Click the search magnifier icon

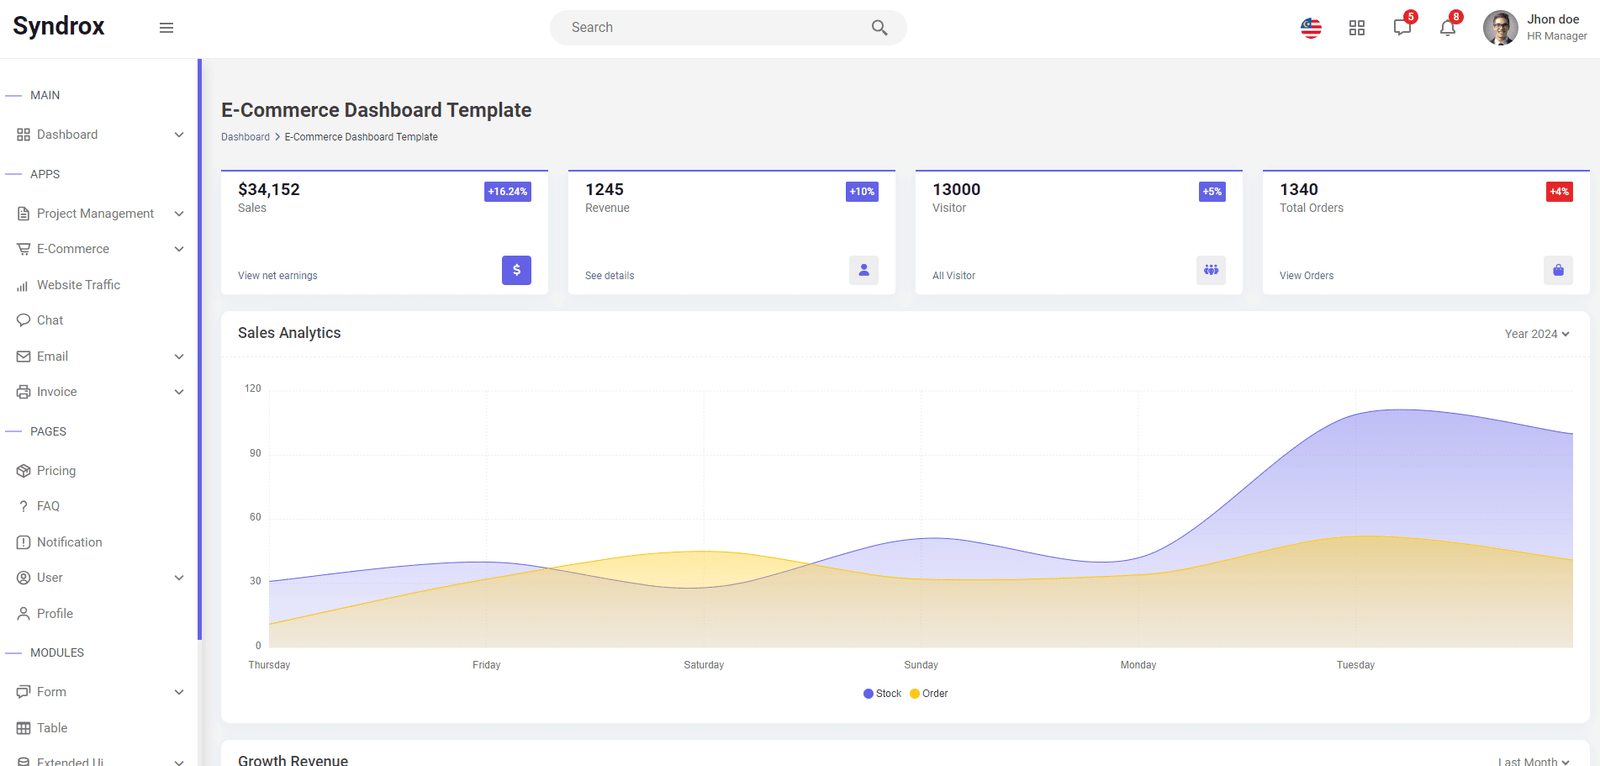(x=879, y=28)
